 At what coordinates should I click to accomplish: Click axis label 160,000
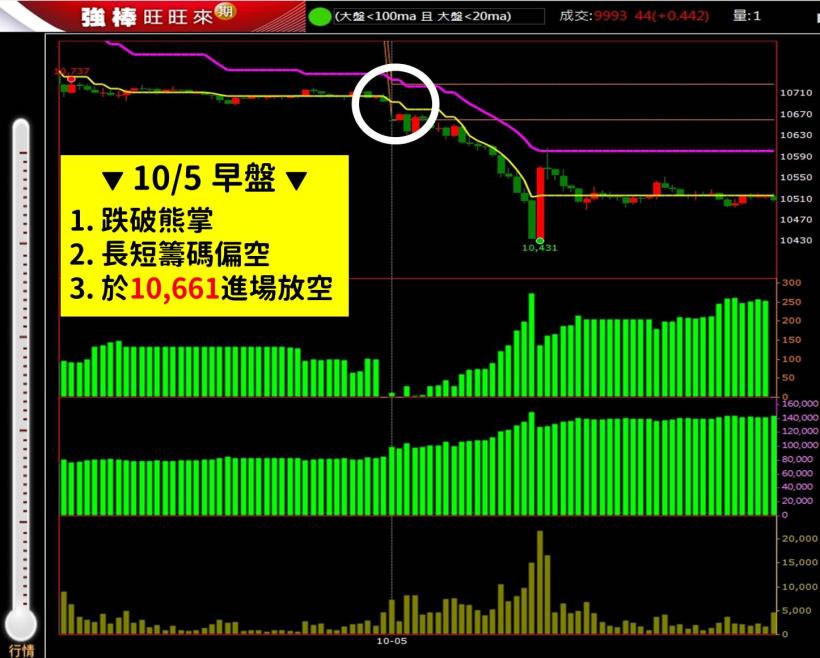pos(799,404)
